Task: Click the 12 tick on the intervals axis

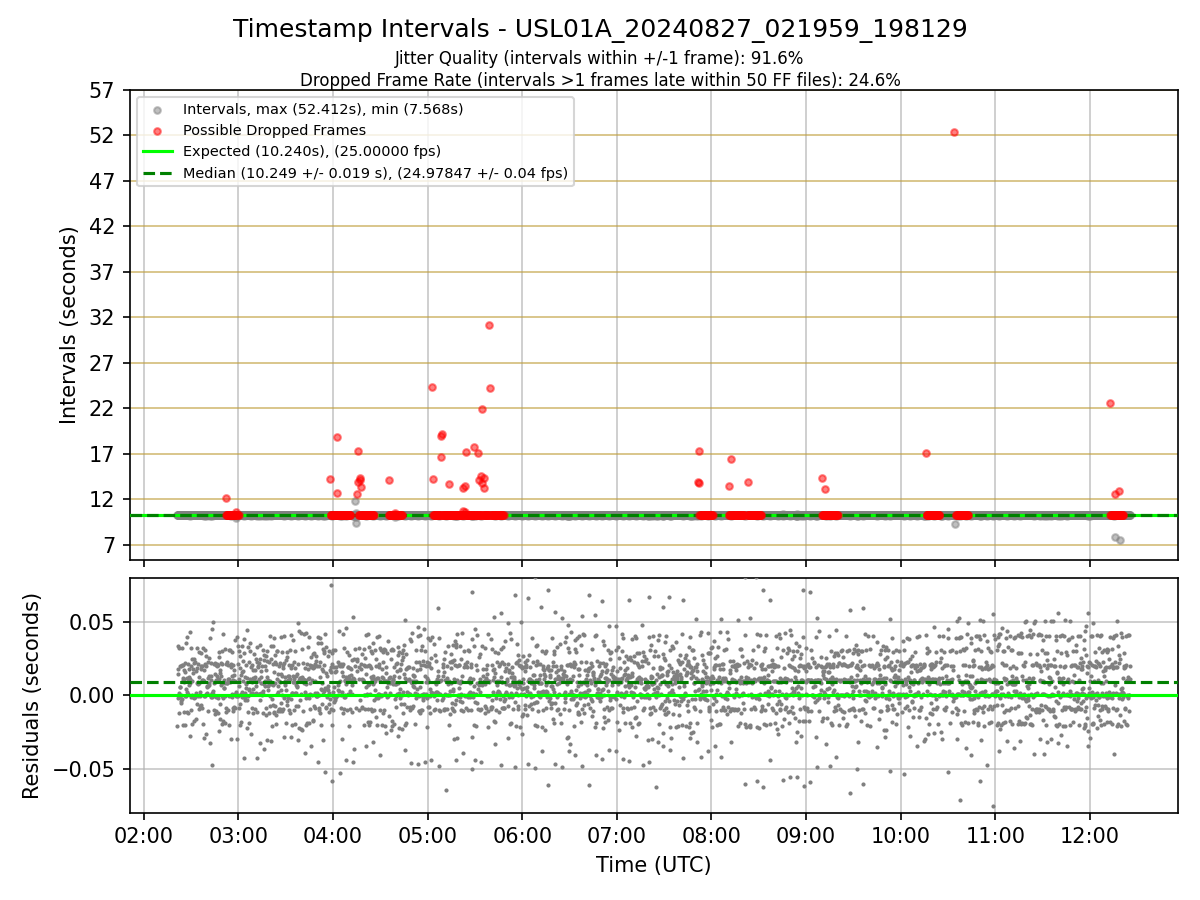Action: (x=102, y=499)
